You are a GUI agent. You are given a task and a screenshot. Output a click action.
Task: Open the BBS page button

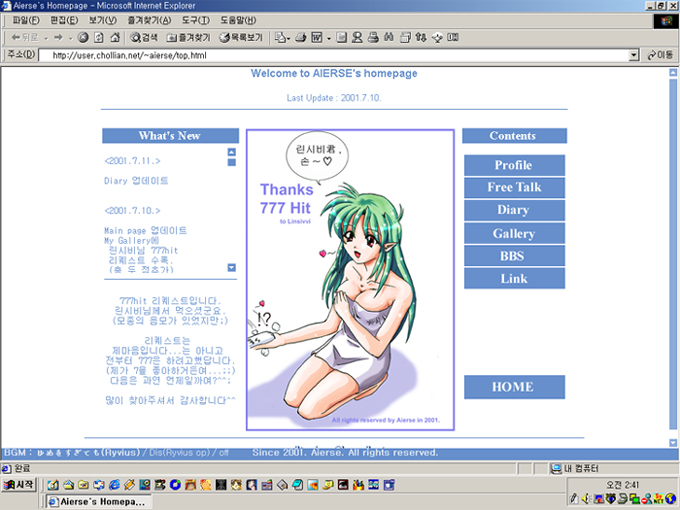[514, 256]
